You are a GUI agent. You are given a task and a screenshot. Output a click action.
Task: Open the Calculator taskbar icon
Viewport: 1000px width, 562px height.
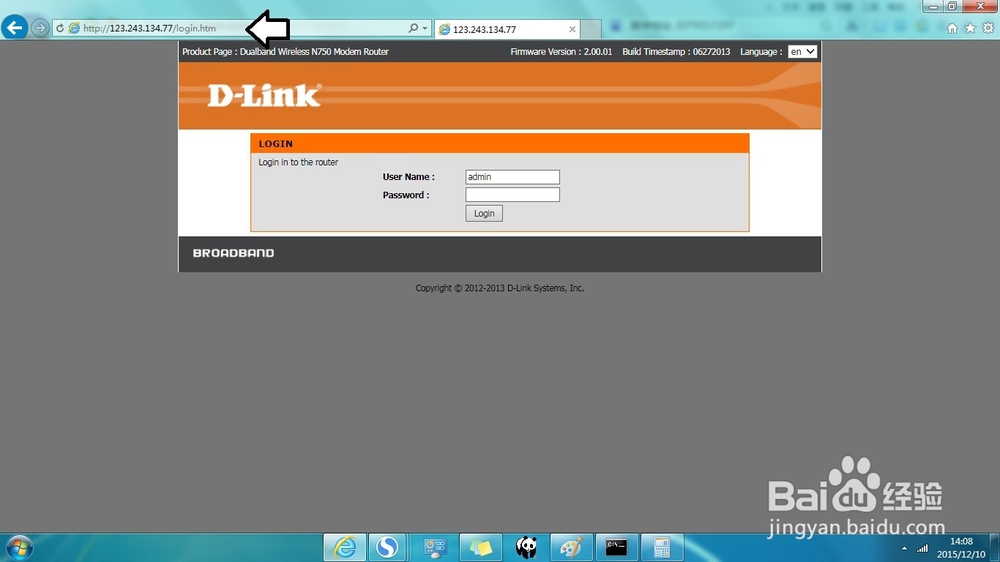point(662,547)
